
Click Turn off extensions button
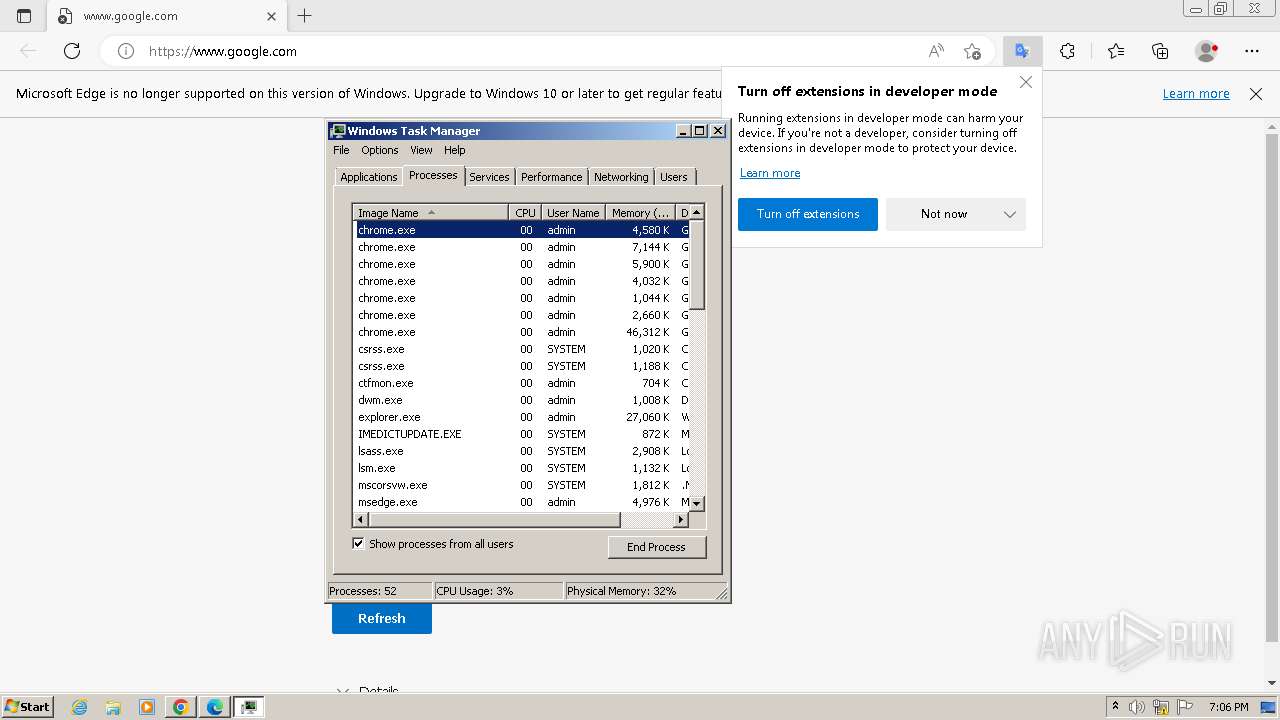coord(808,214)
